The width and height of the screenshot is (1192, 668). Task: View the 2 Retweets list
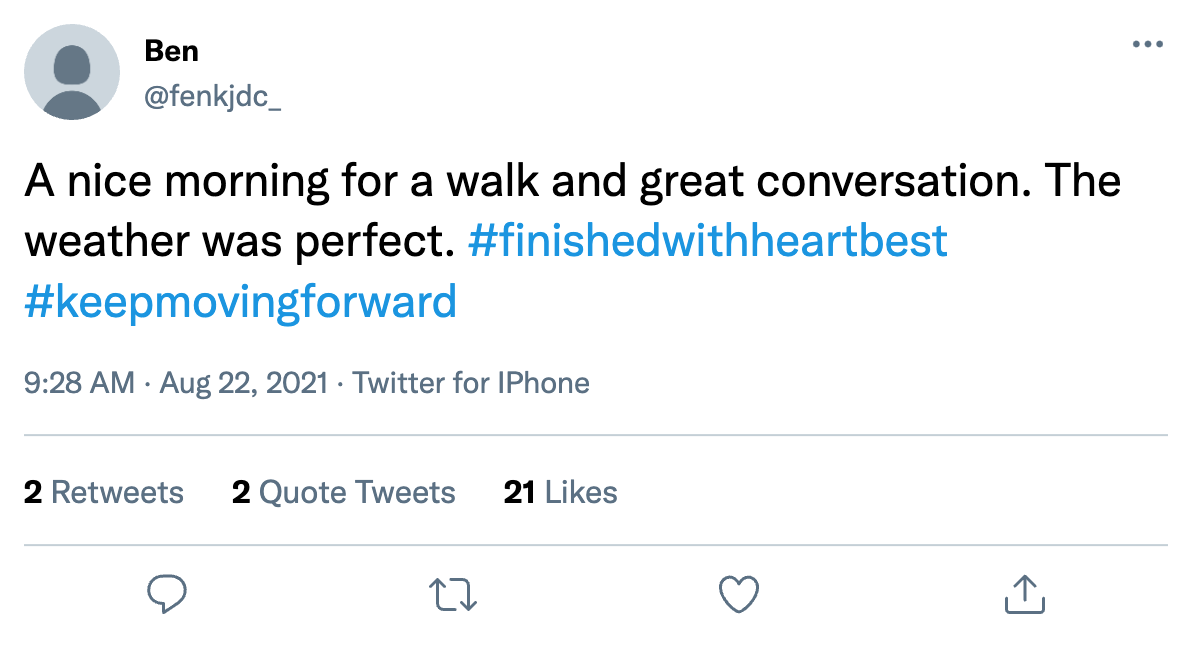tap(104, 492)
